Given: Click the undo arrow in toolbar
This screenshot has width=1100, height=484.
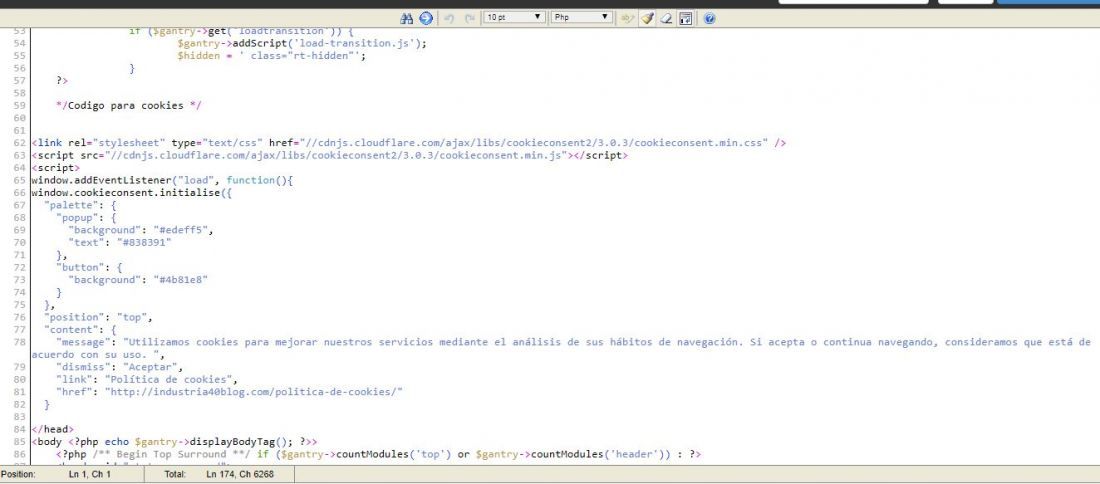Looking at the screenshot, I should pyautogui.click(x=450, y=18).
